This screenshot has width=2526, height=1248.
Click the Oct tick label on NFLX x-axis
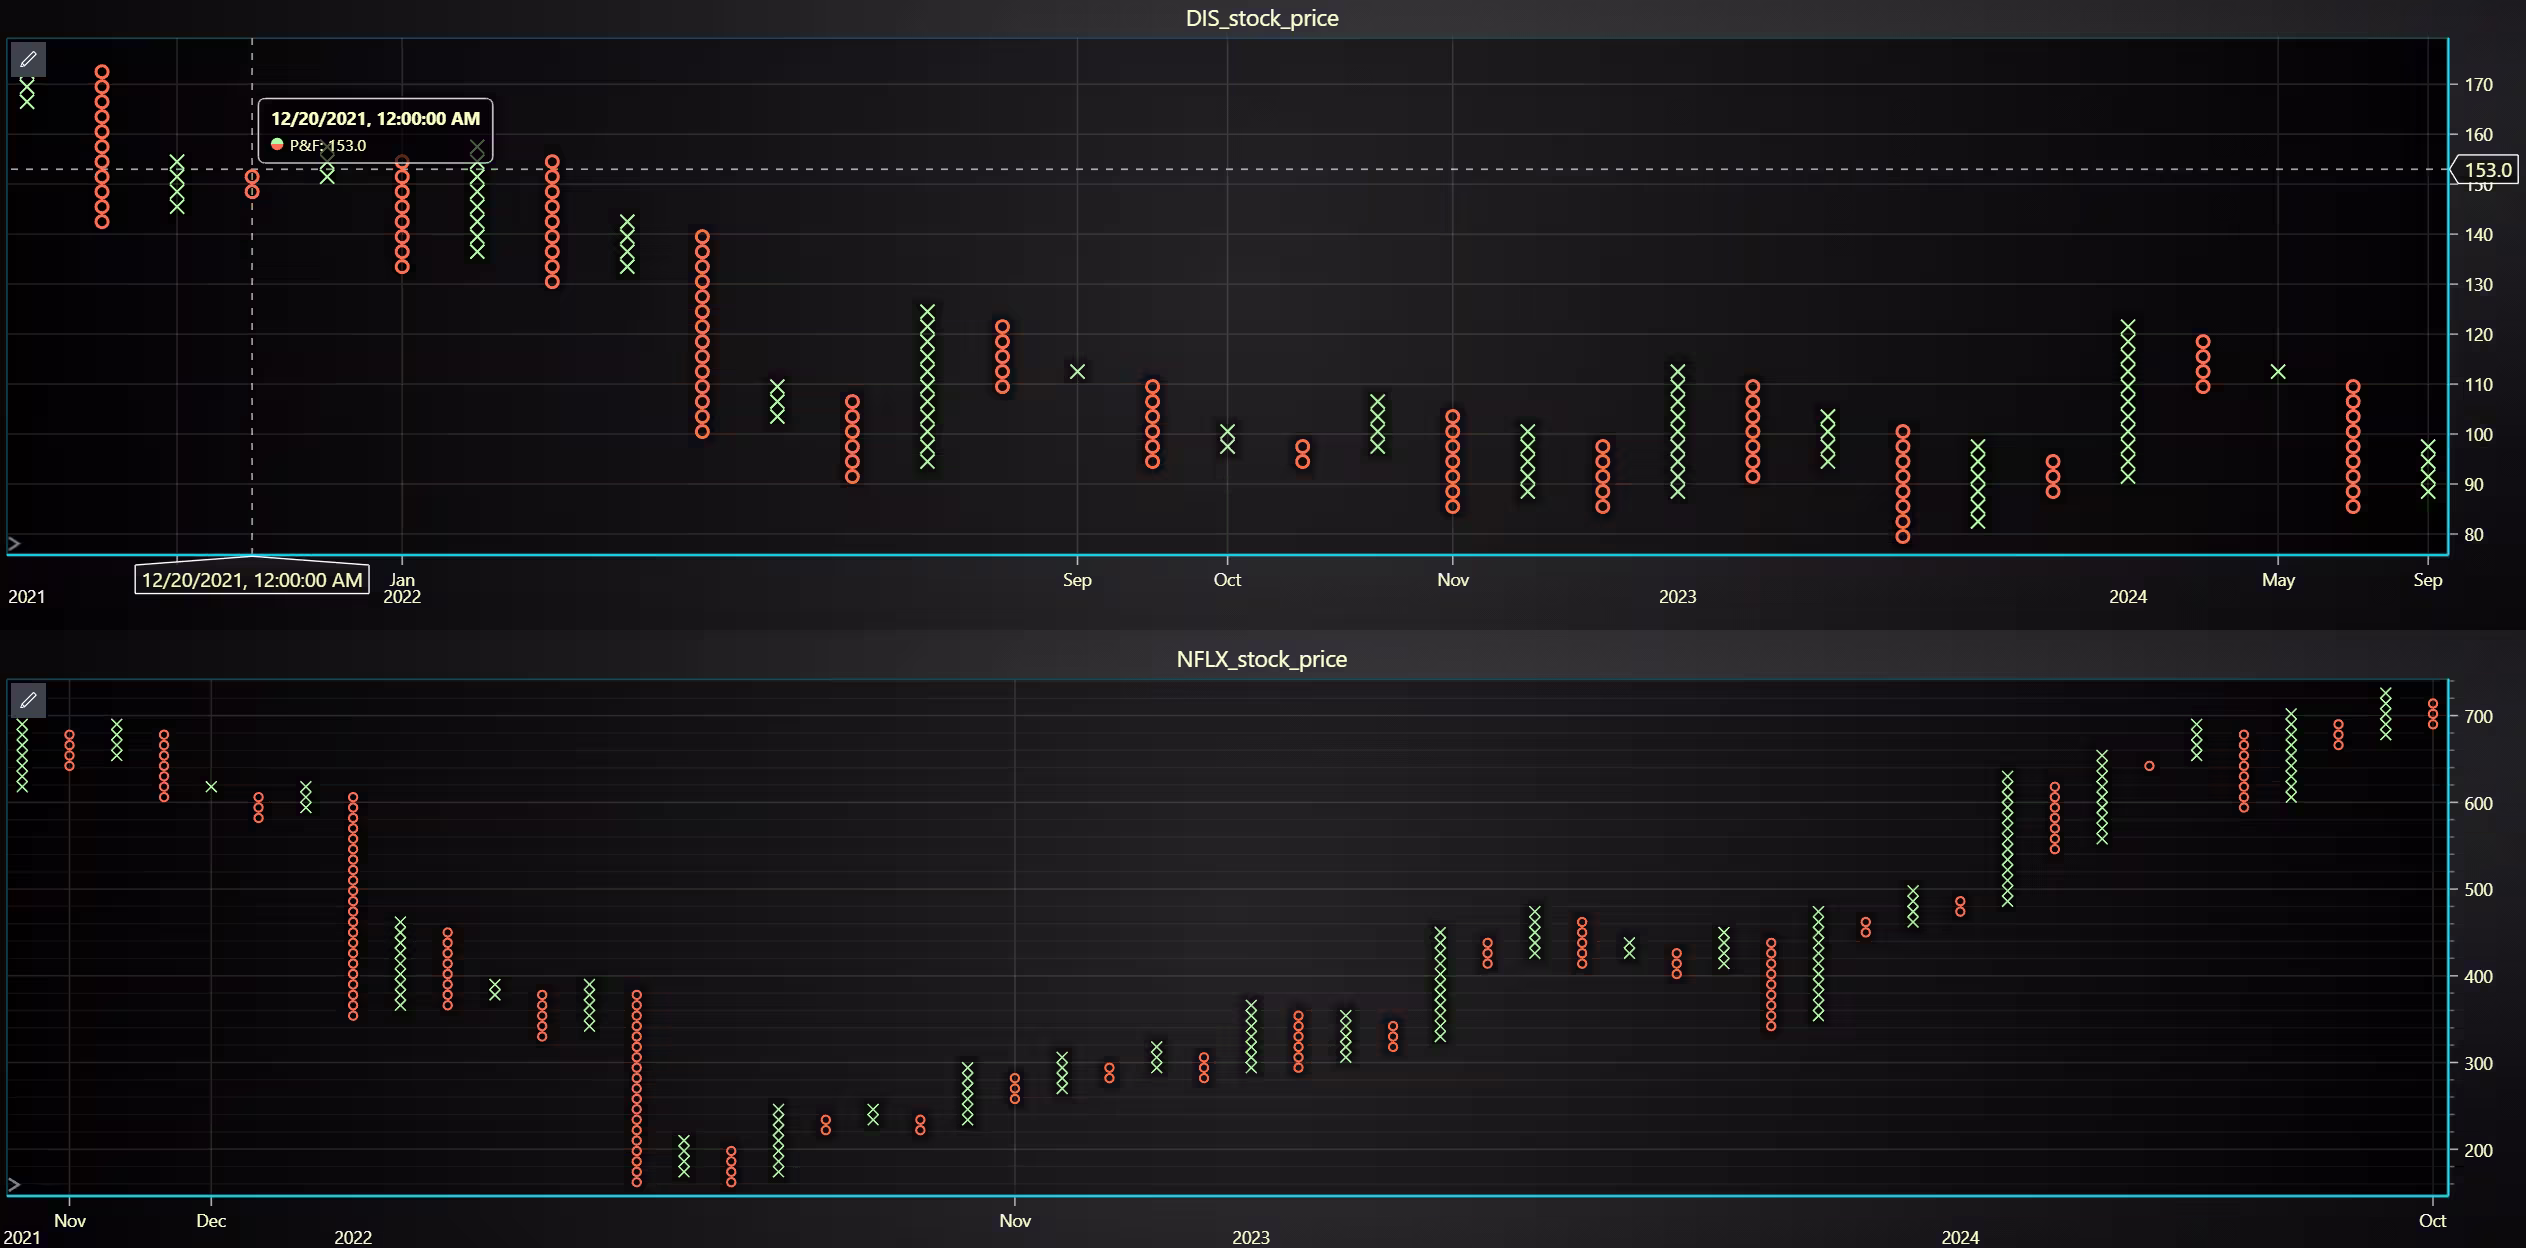[2432, 1221]
